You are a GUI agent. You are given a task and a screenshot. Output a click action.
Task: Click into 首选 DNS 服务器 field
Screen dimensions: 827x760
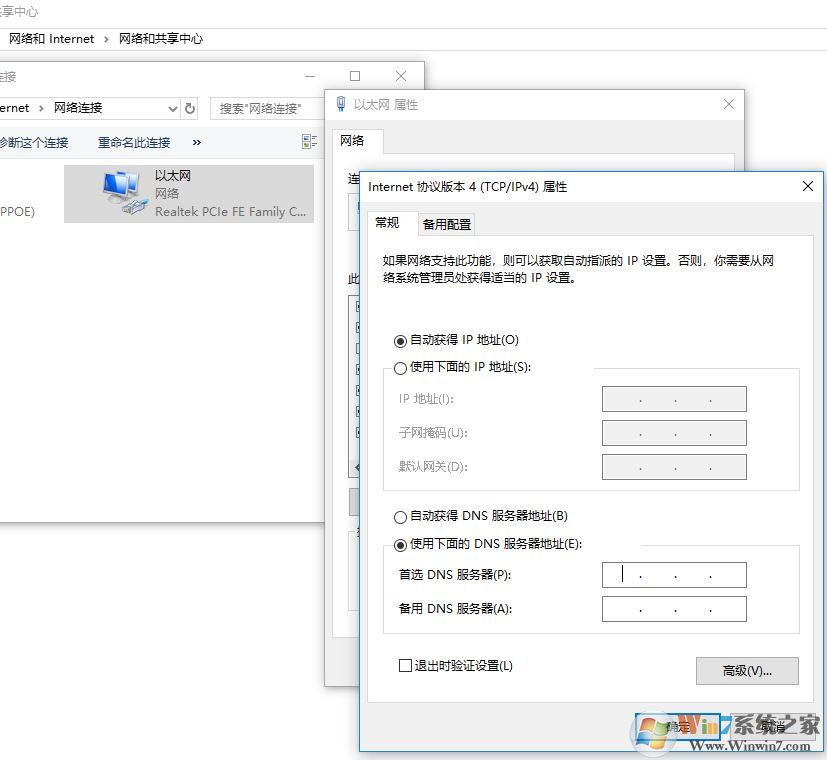tap(674, 575)
